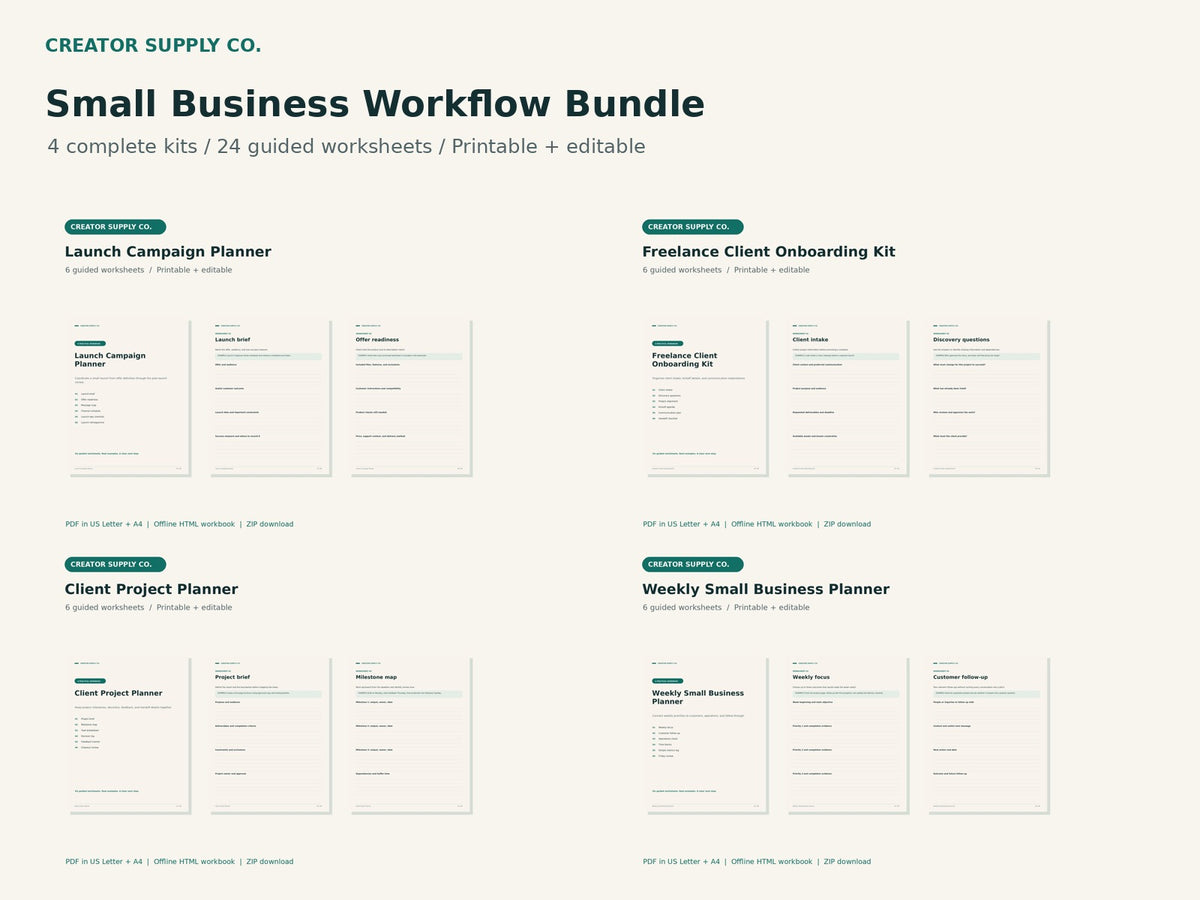Viewport: 1200px width, 900px height.
Task: Click 'PDF in US Letter + A4' below Weekly Planner thumbnails
Action: pos(681,861)
